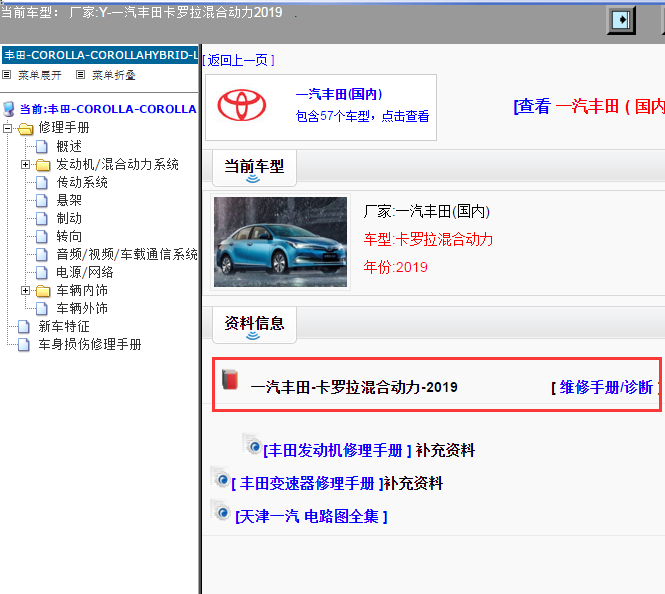Select 当前:丰田-COROLLA-COROLLA root node
This screenshot has height=594, width=665.
[108, 109]
